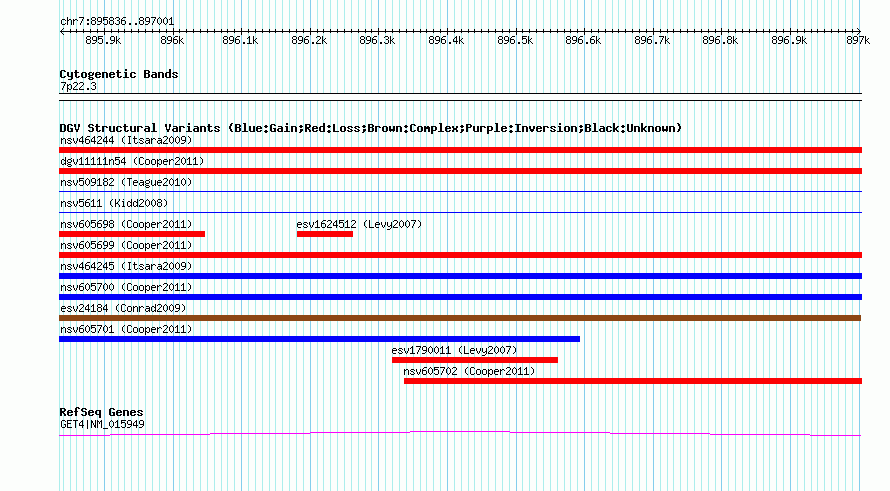Open the esv24184 (Conrad2009) variant label

click(x=123, y=308)
